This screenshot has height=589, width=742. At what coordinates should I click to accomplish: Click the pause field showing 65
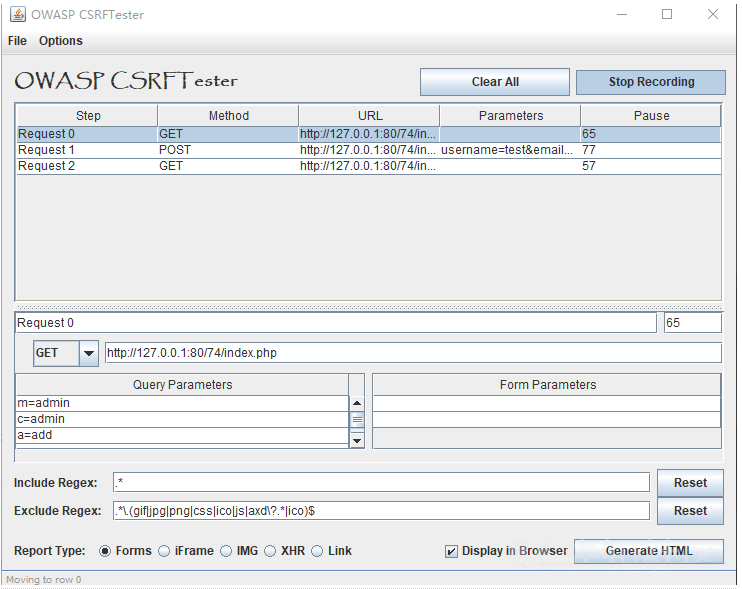pos(693,323)
